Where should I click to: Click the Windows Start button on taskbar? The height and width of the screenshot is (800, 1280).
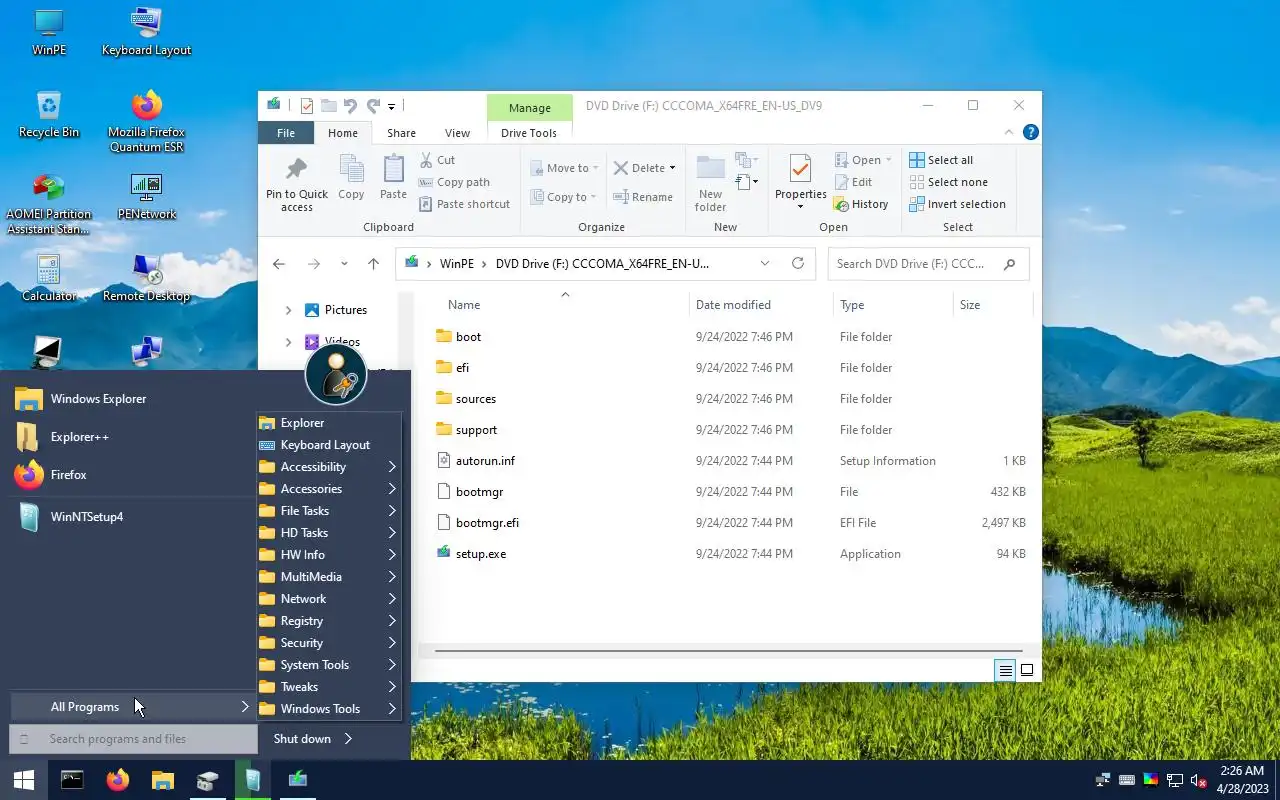[24, 780]
